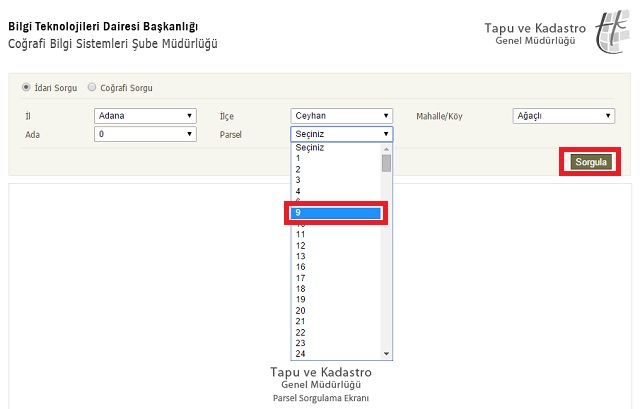Click the Parsel list scroll-down arrow
The height and width of the screenshot is (409, 640).
click(x=386, y=354)
